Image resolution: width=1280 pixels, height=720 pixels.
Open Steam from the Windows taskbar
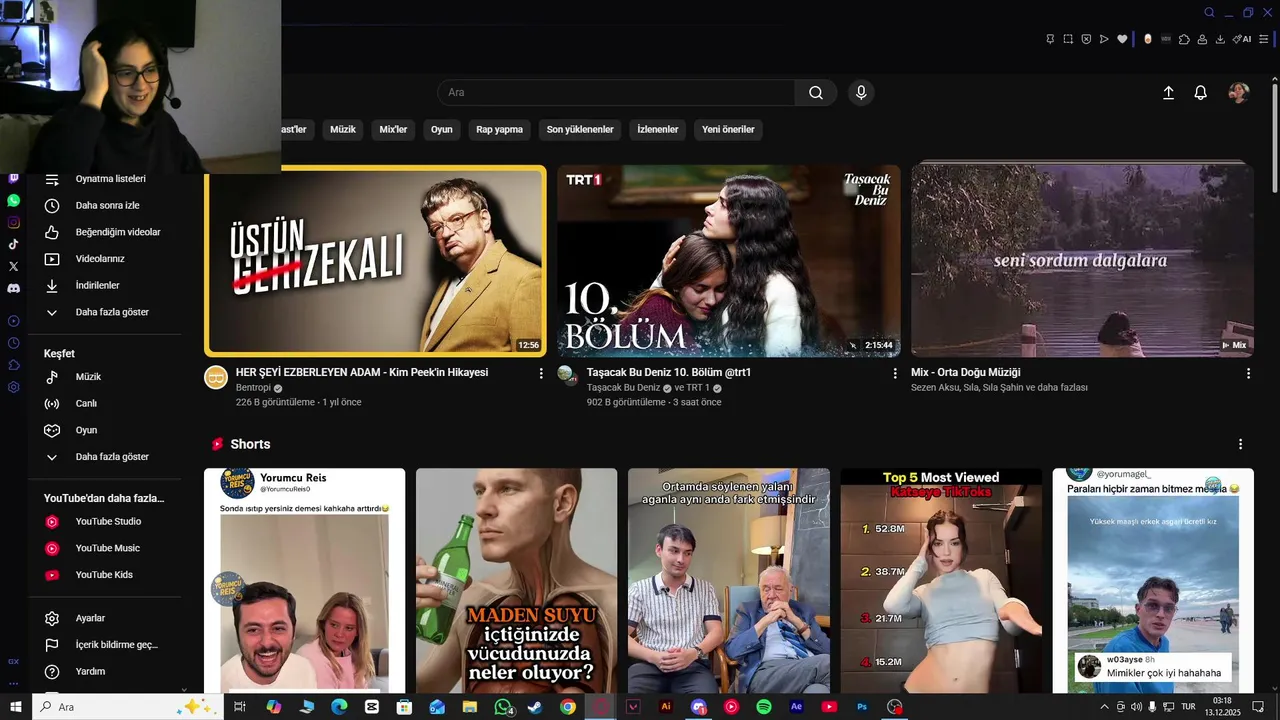click(535, 707)
